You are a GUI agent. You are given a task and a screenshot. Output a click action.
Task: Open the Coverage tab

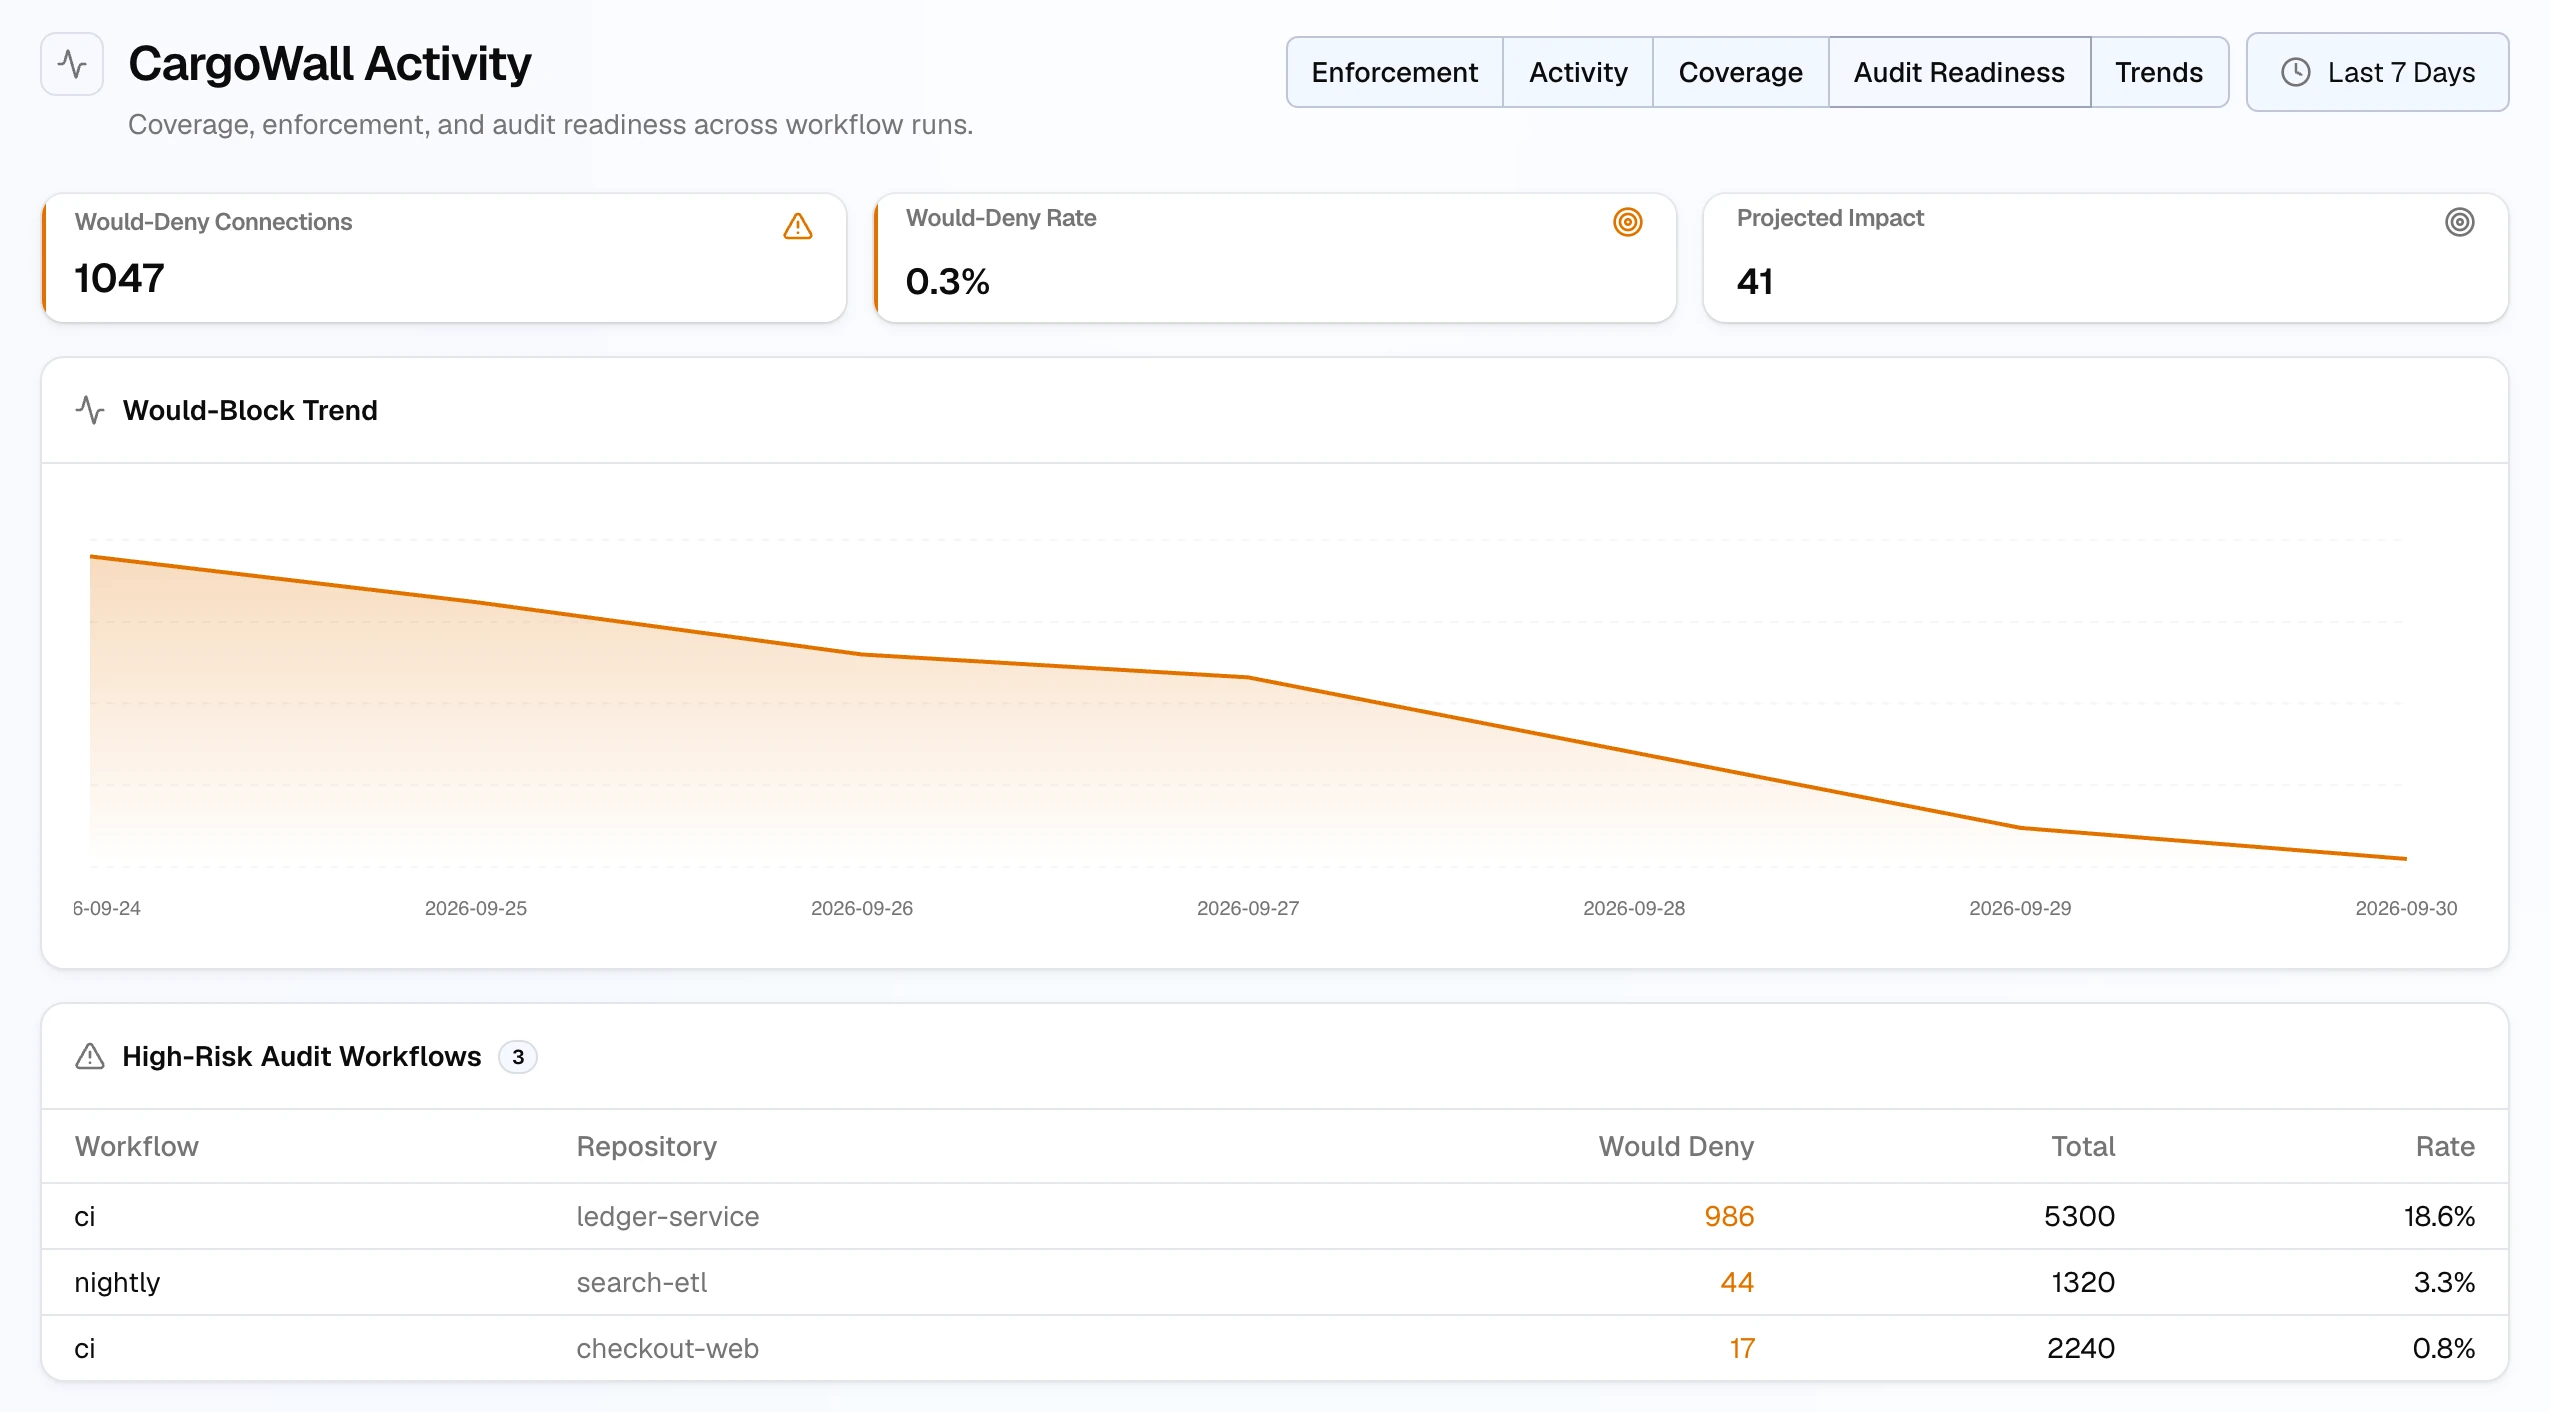point(1740,72)
